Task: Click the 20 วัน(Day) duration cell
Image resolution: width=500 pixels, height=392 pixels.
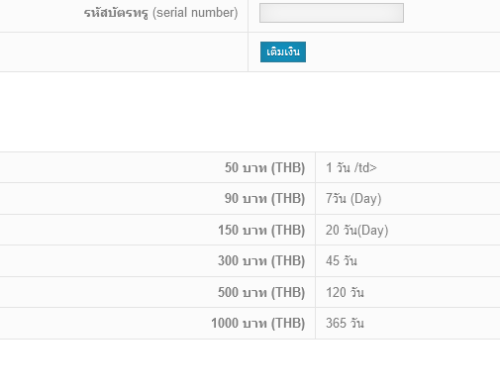Action: tap(408, 230)
